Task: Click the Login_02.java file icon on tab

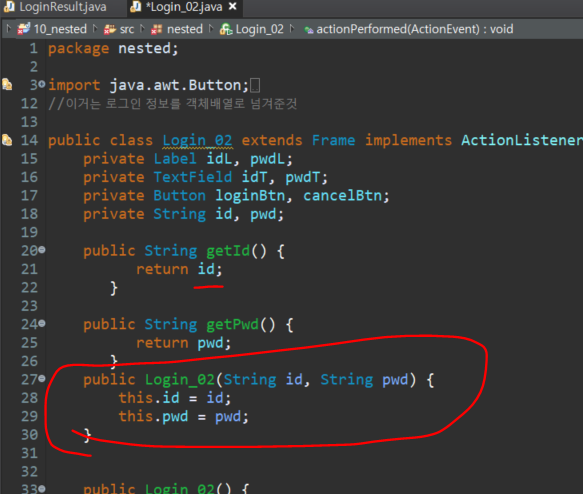Action: pyautogui.click(x=136, y=6)
